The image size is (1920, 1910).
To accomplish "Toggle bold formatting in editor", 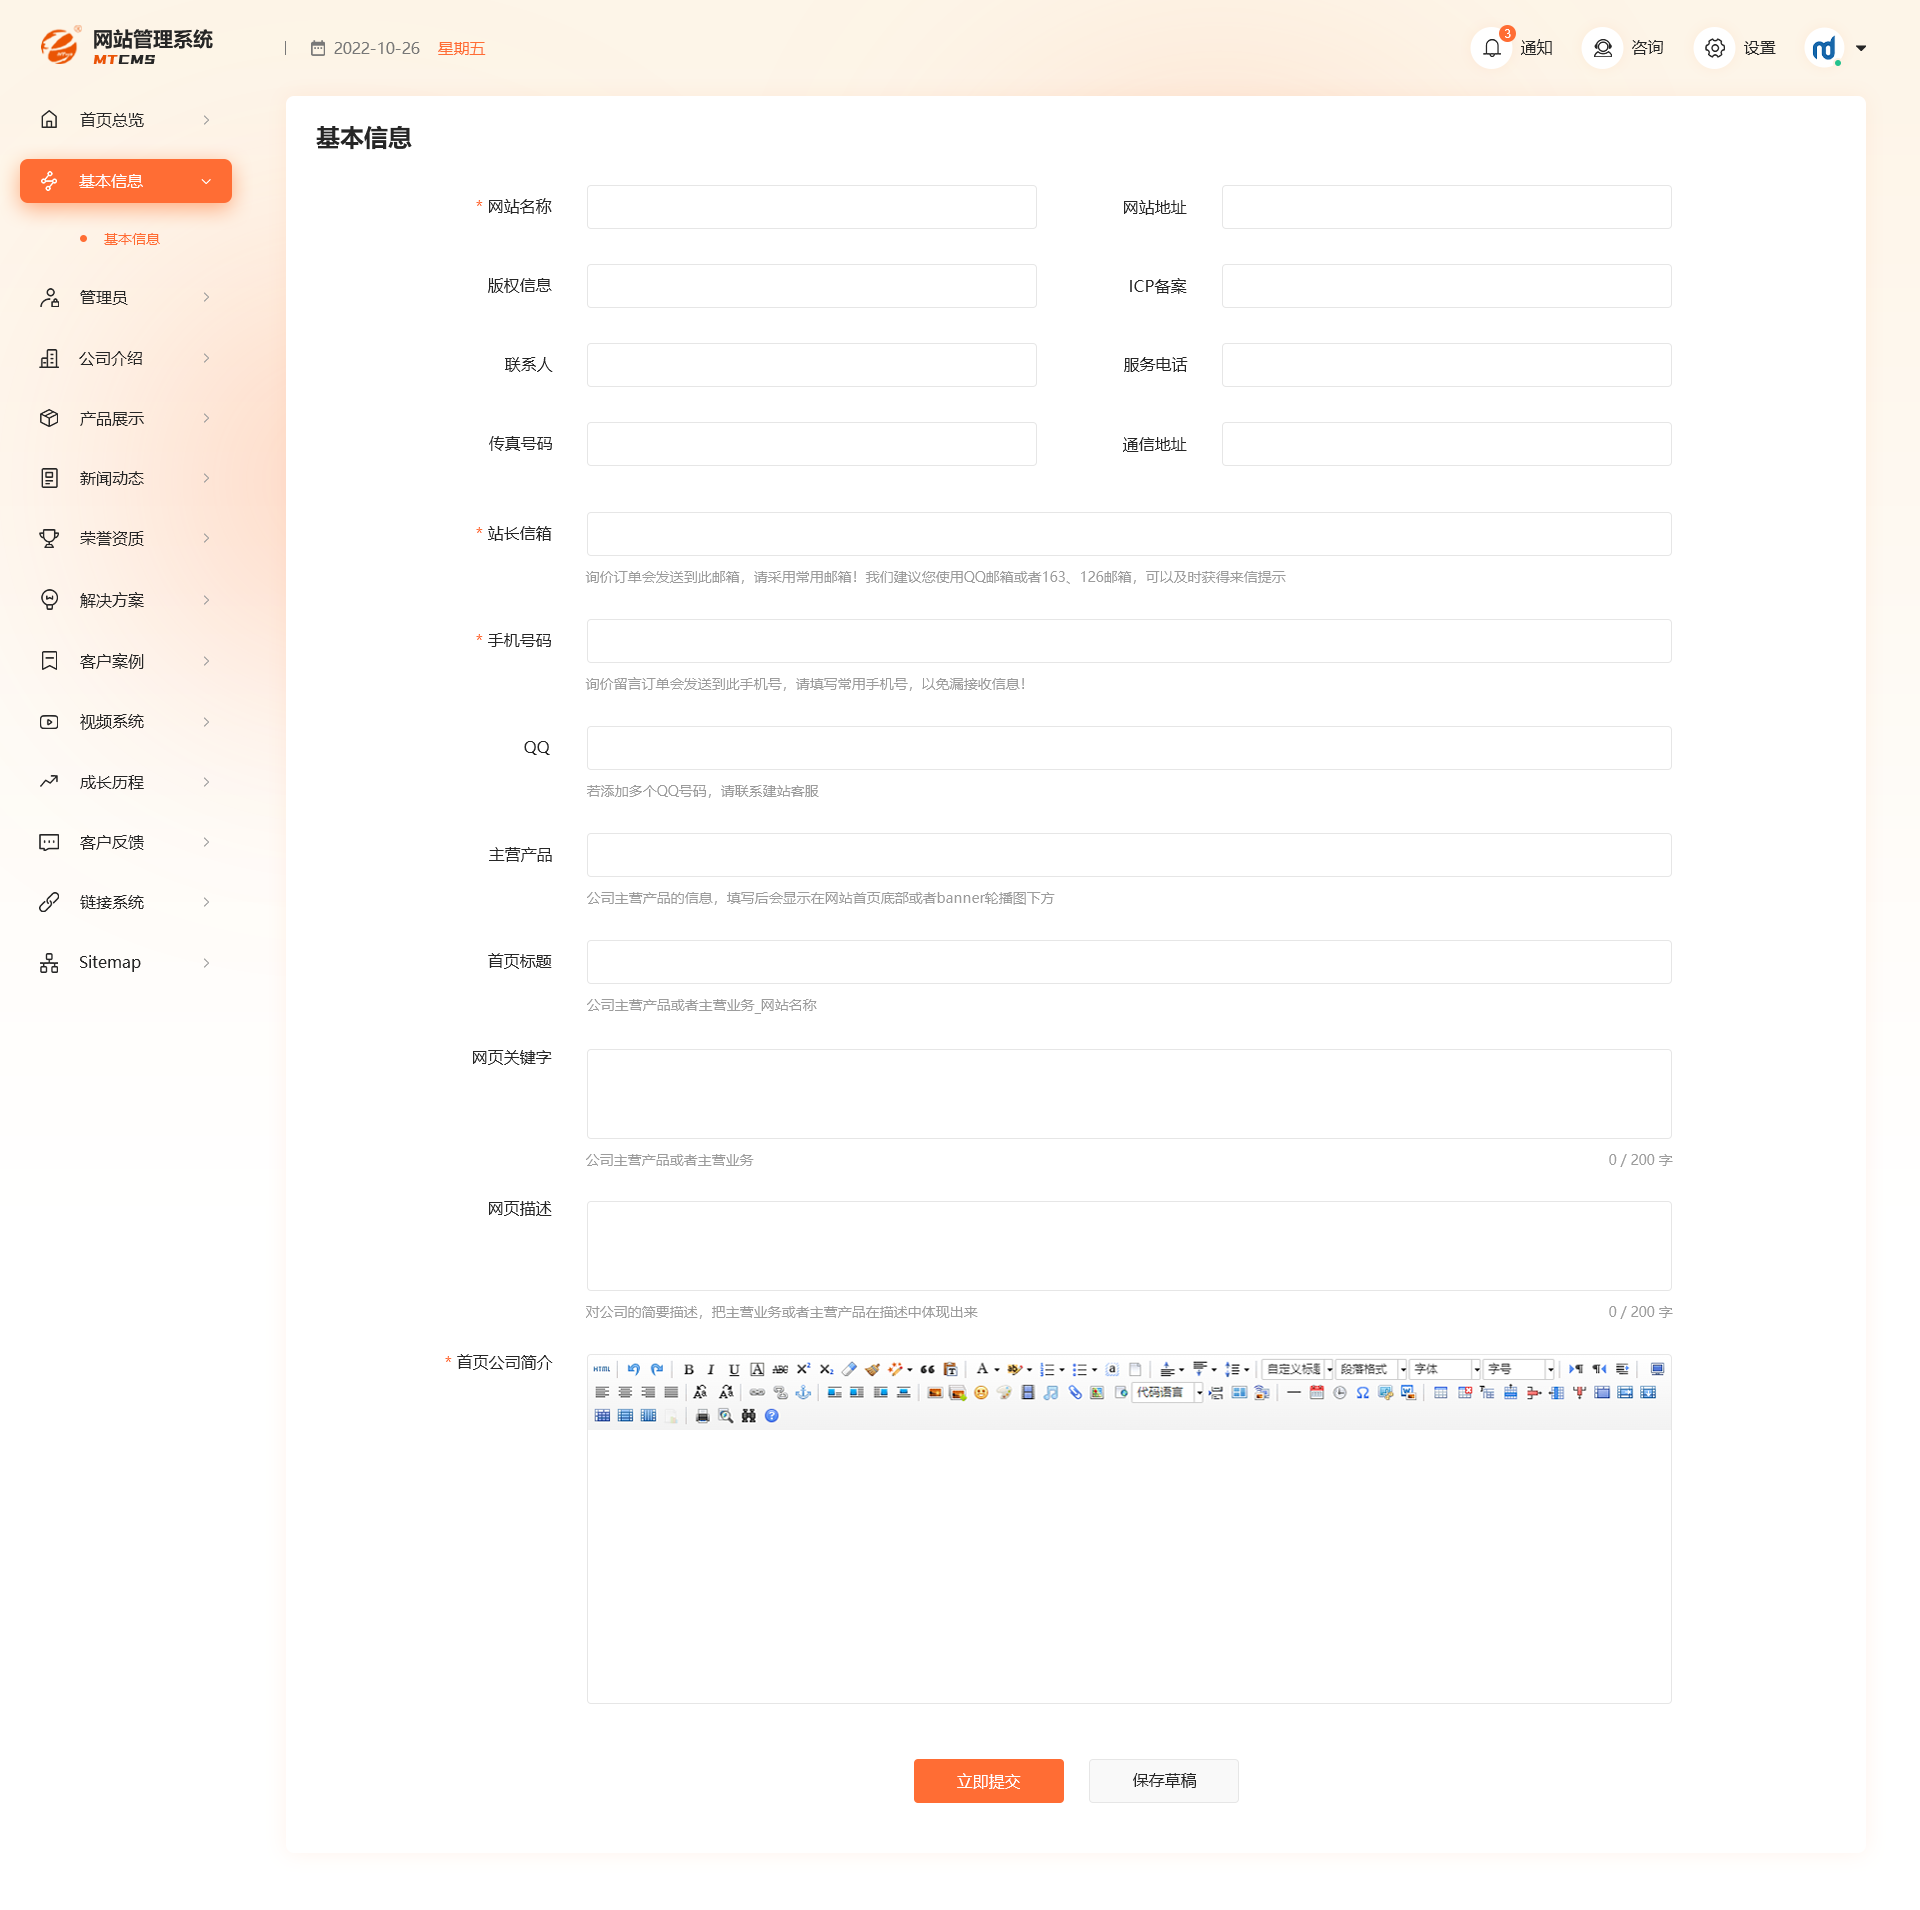I will point(689,1369).
